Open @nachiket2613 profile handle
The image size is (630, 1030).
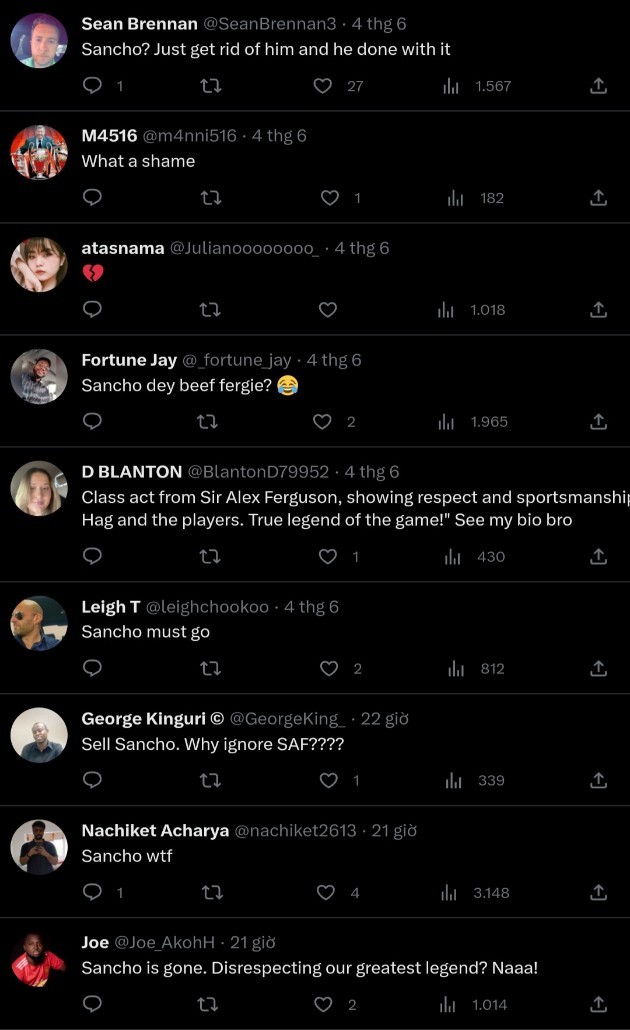coord(297,831)
